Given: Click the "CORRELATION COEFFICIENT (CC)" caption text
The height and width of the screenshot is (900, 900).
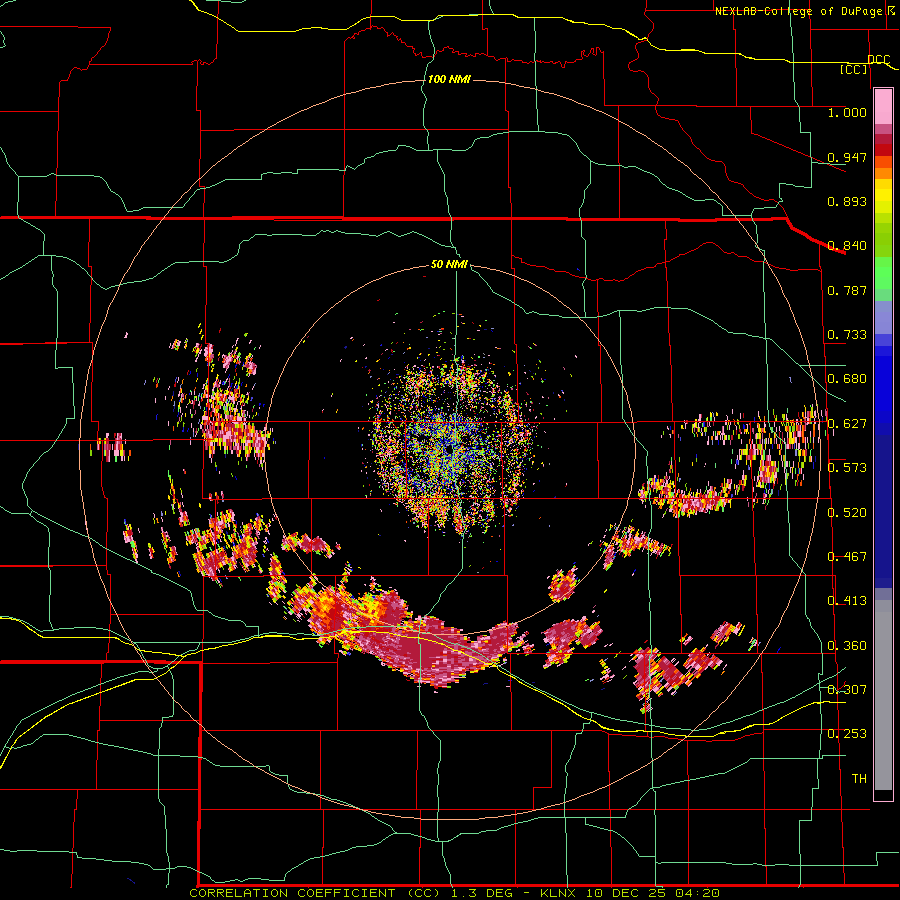Looking at the screenshot, I should tap(315, 893).
